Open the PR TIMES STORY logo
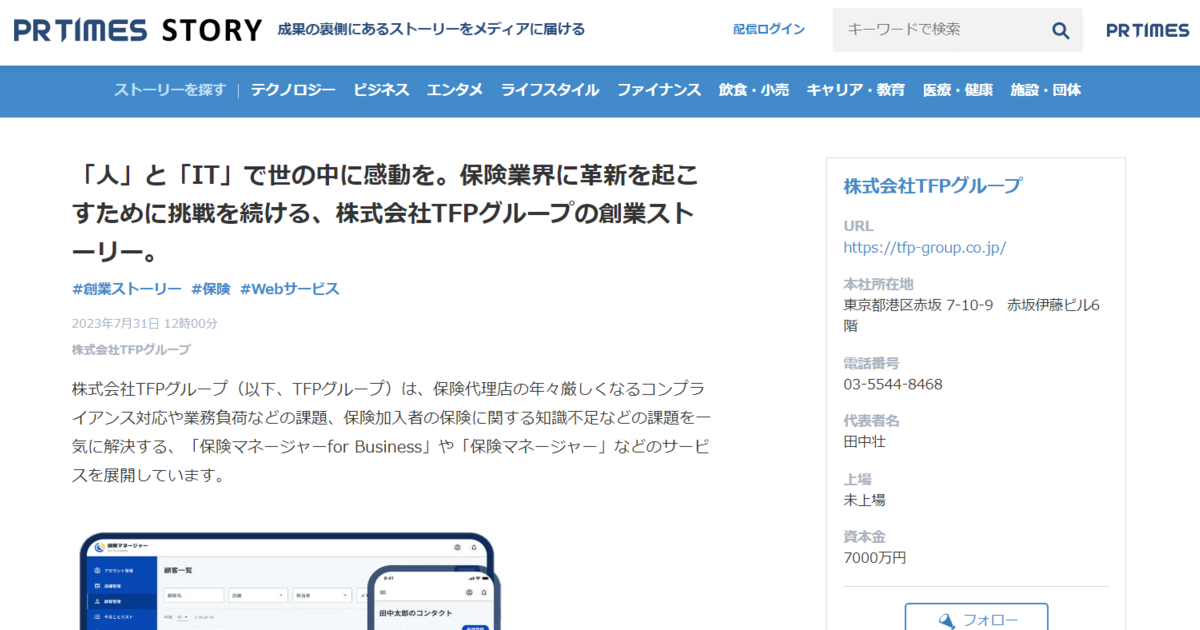 138,30
